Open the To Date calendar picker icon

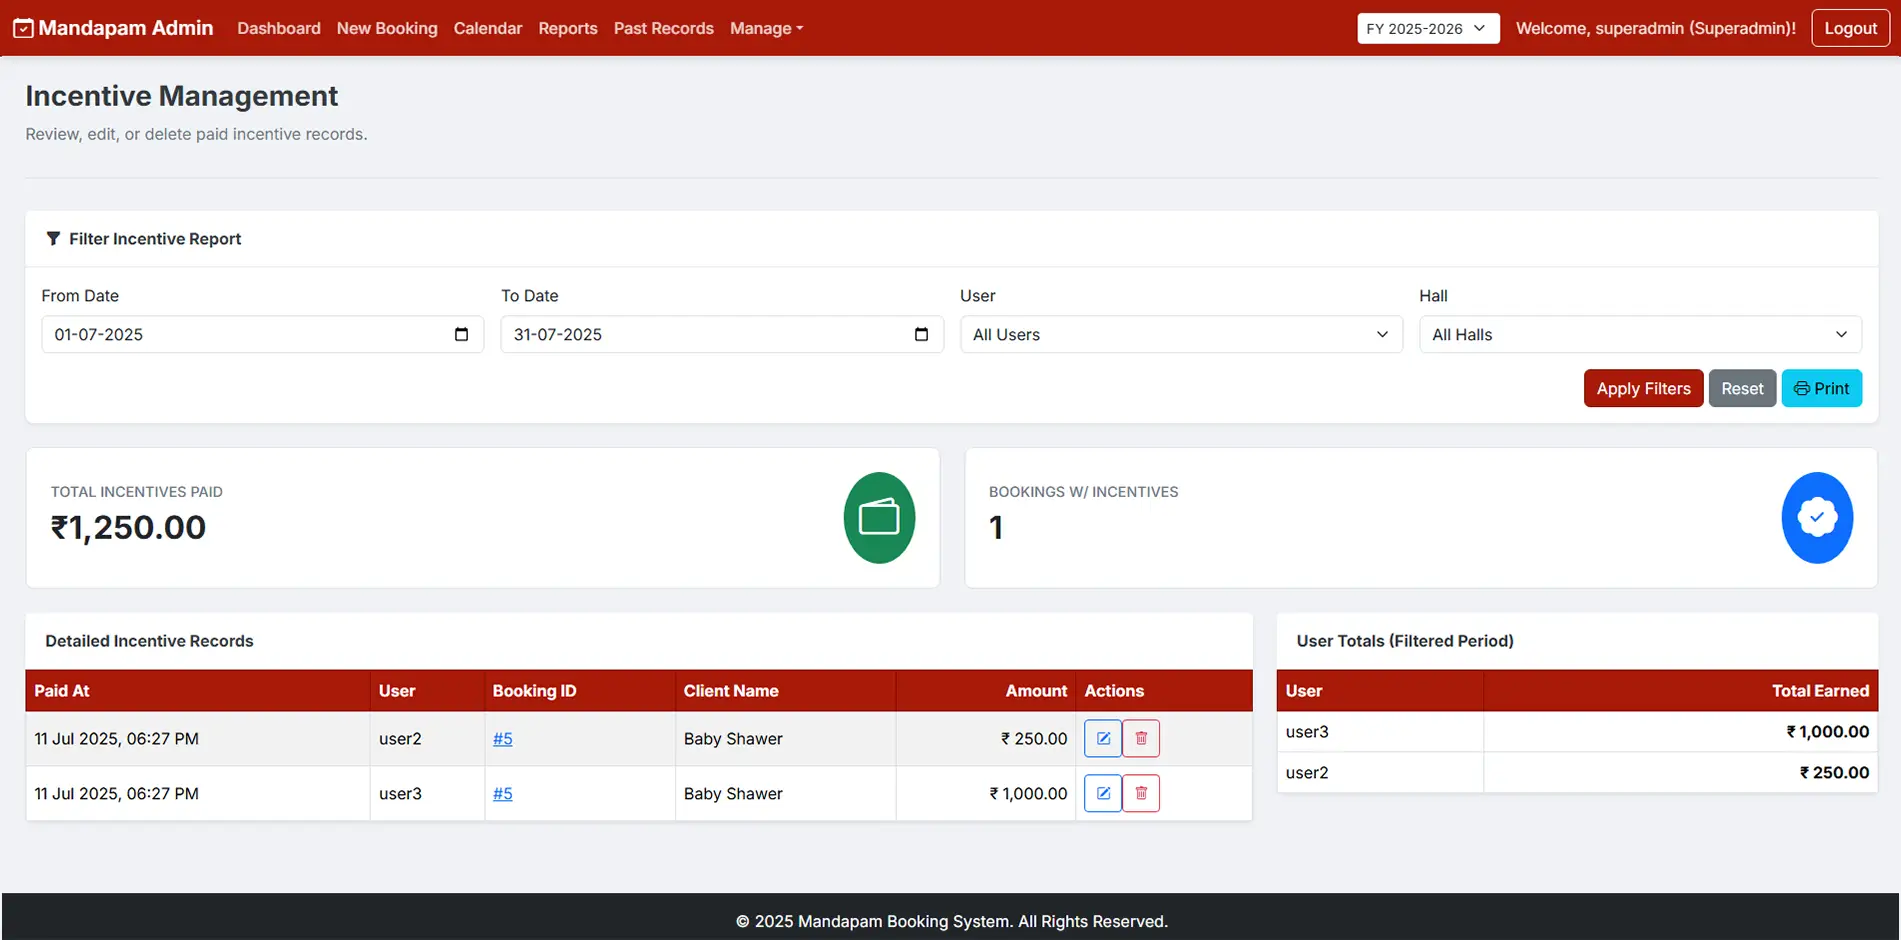pos(921,334)
